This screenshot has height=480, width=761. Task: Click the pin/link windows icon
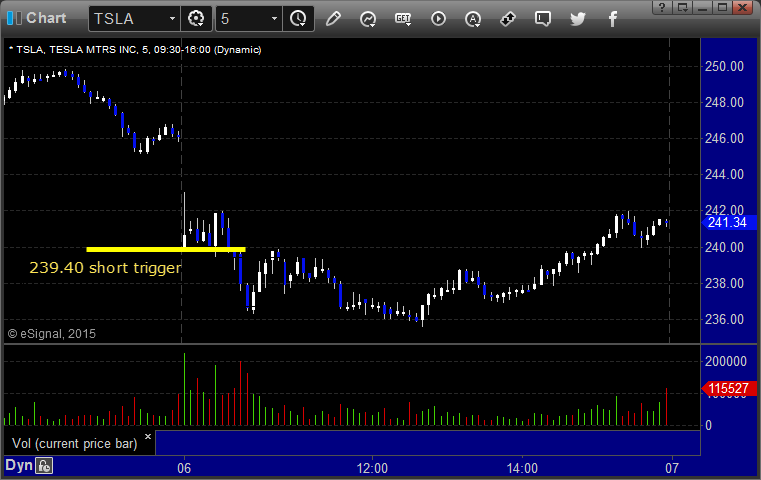[x=508, y=19]
